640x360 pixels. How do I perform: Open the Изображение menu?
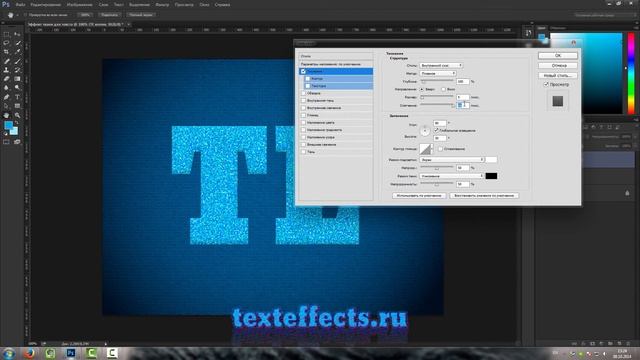tap(80, 5)
